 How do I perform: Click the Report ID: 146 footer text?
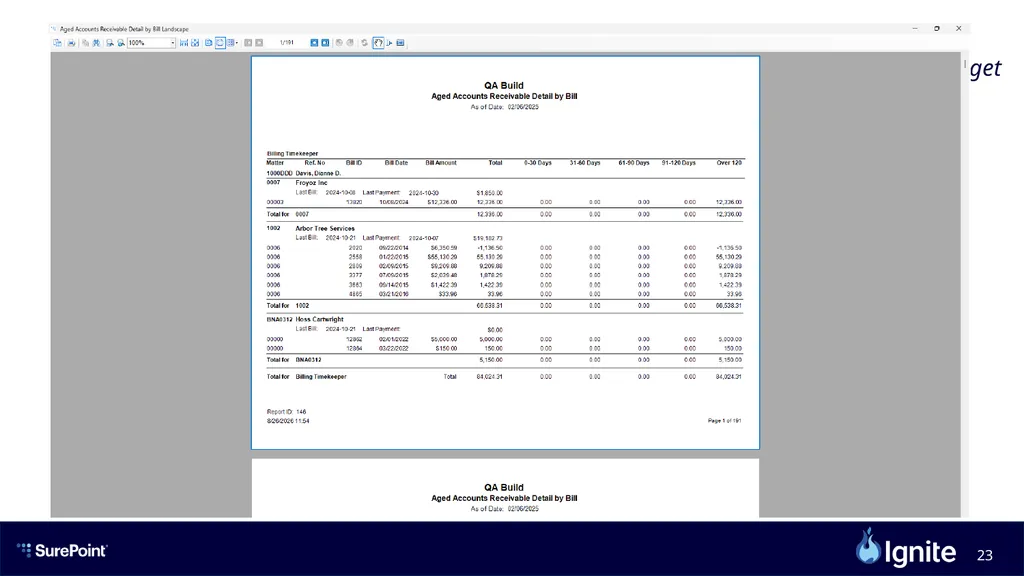coord(287,412)
